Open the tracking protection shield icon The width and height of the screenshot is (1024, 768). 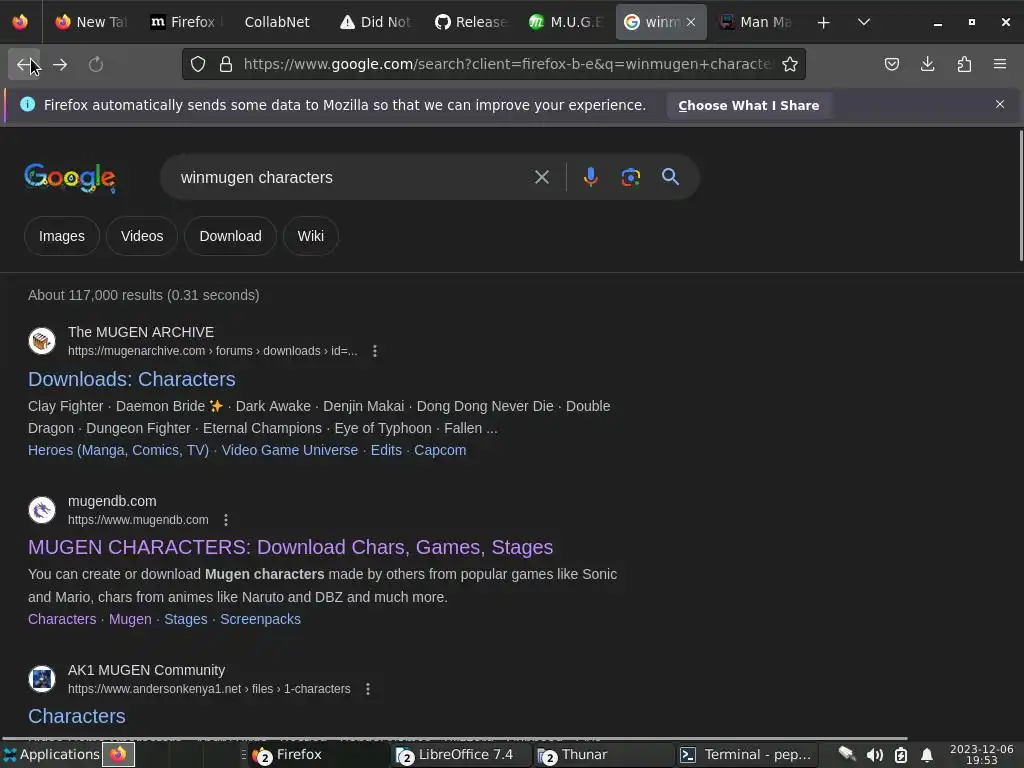pyautogui.click(x=198, y=64)
